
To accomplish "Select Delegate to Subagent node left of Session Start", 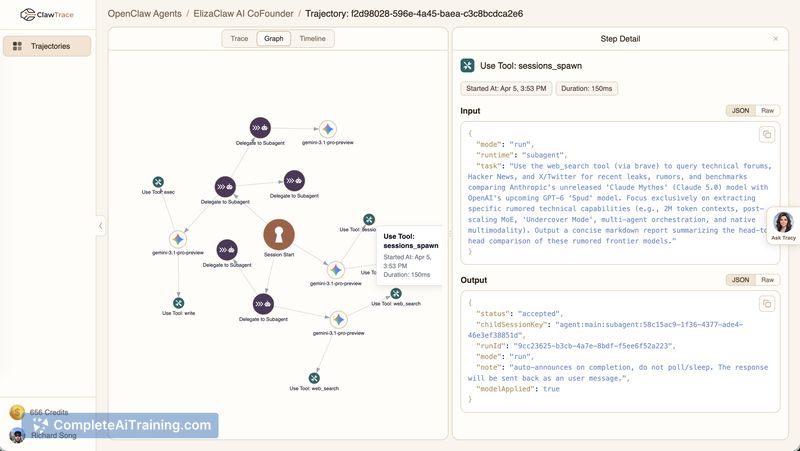I will coord(227,250).
